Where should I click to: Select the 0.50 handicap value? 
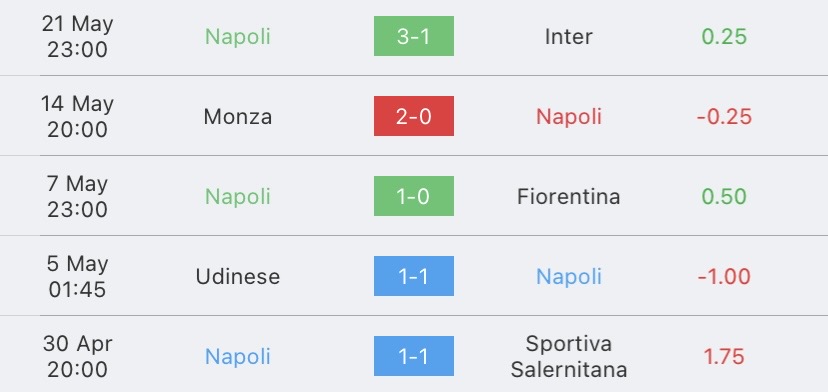click(724, 197)
